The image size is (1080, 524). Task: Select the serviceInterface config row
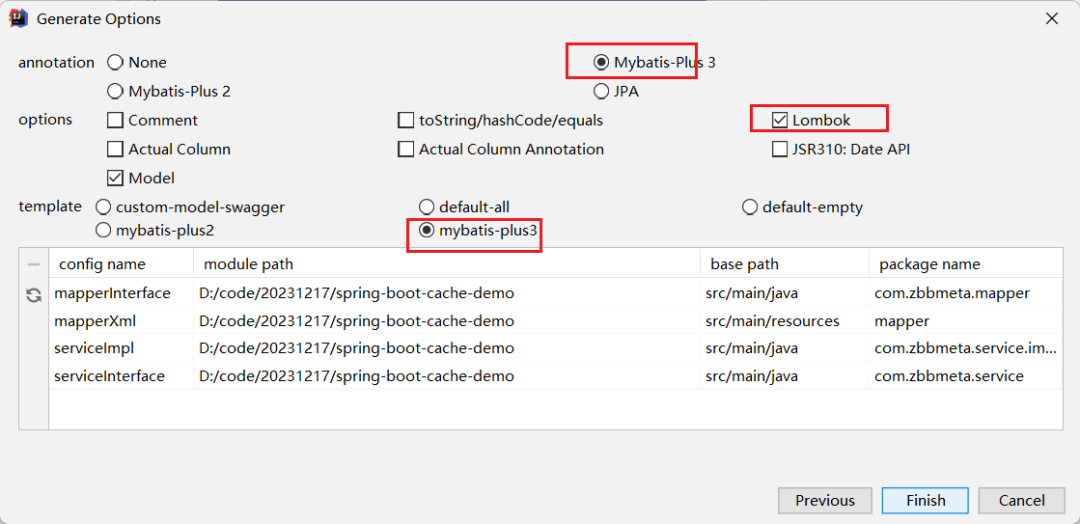pyautogui.click(x=121, y=376)
